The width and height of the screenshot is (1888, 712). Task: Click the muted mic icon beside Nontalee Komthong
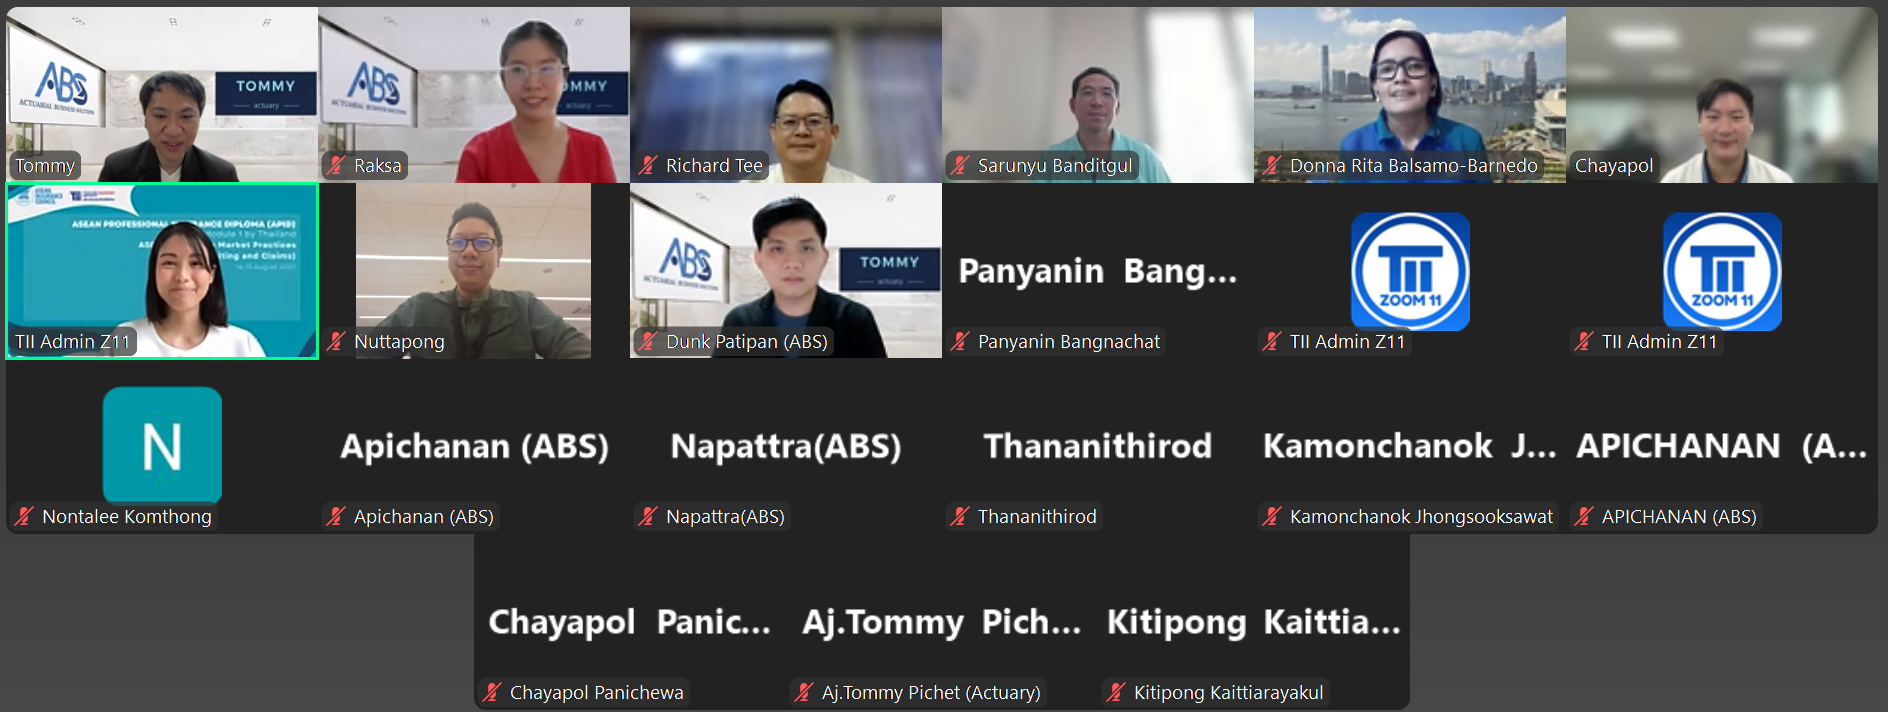25,517
